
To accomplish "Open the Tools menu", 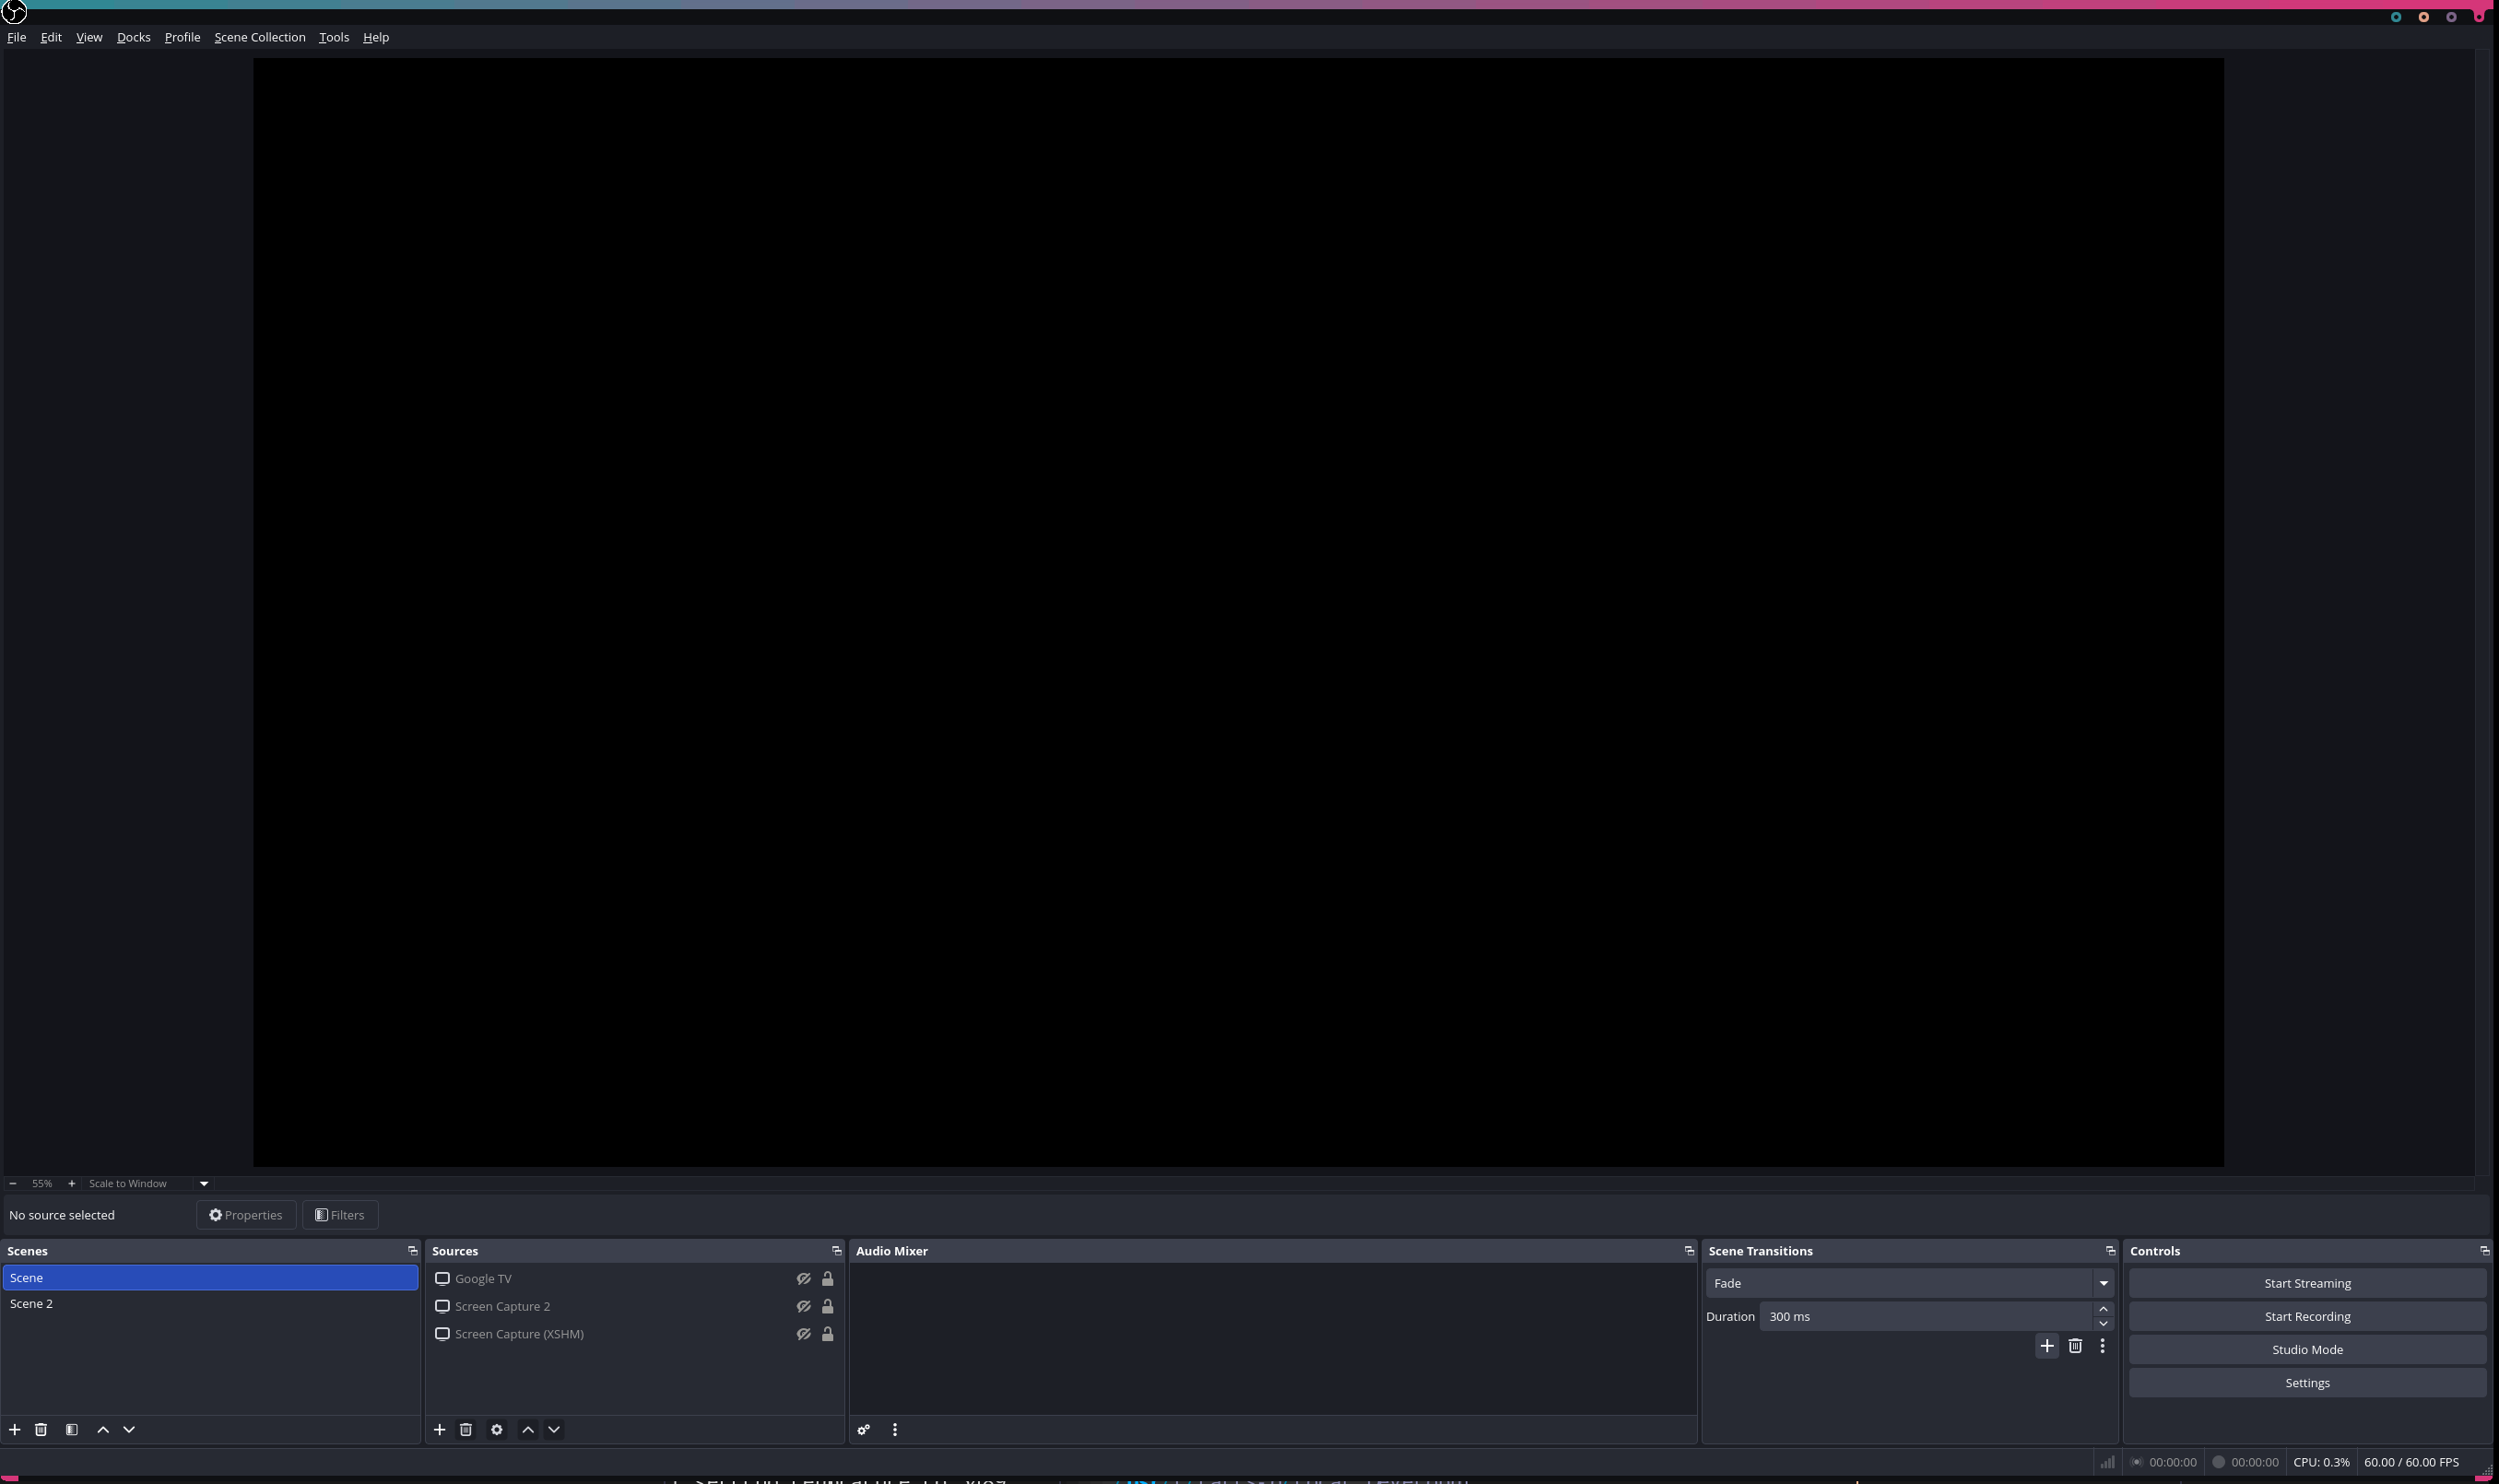I will click(333, 37).
